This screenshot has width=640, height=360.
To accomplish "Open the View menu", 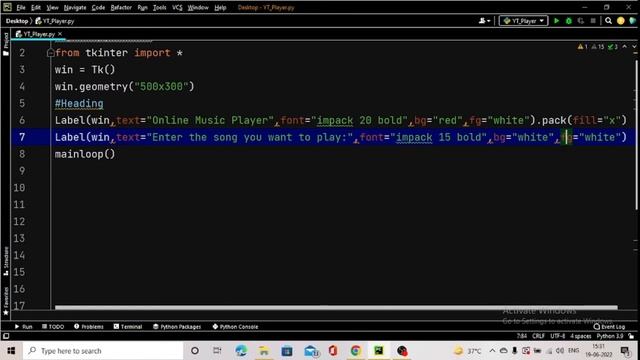I will [52, 7].
